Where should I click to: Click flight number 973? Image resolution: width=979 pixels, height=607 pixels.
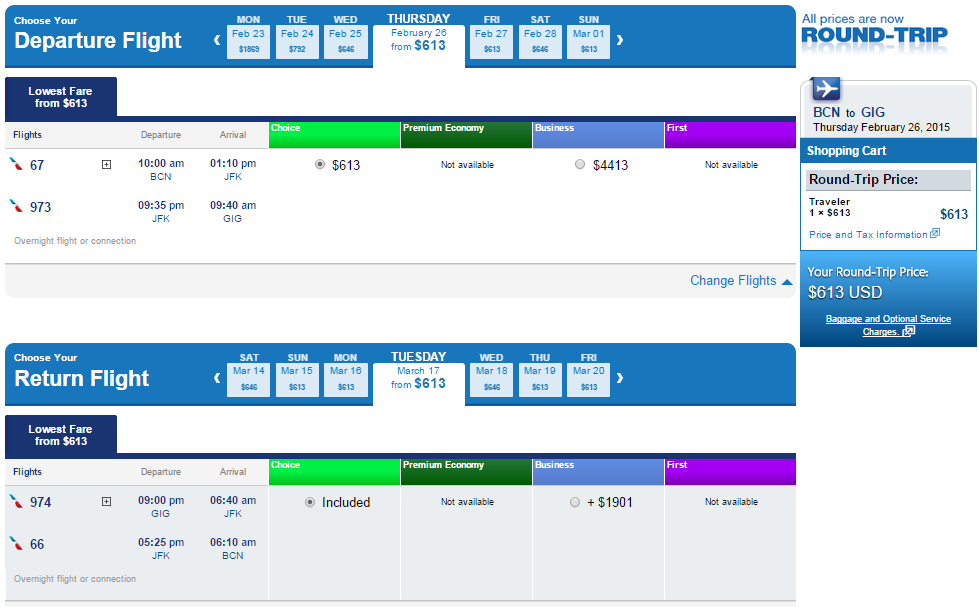(41, 207)
